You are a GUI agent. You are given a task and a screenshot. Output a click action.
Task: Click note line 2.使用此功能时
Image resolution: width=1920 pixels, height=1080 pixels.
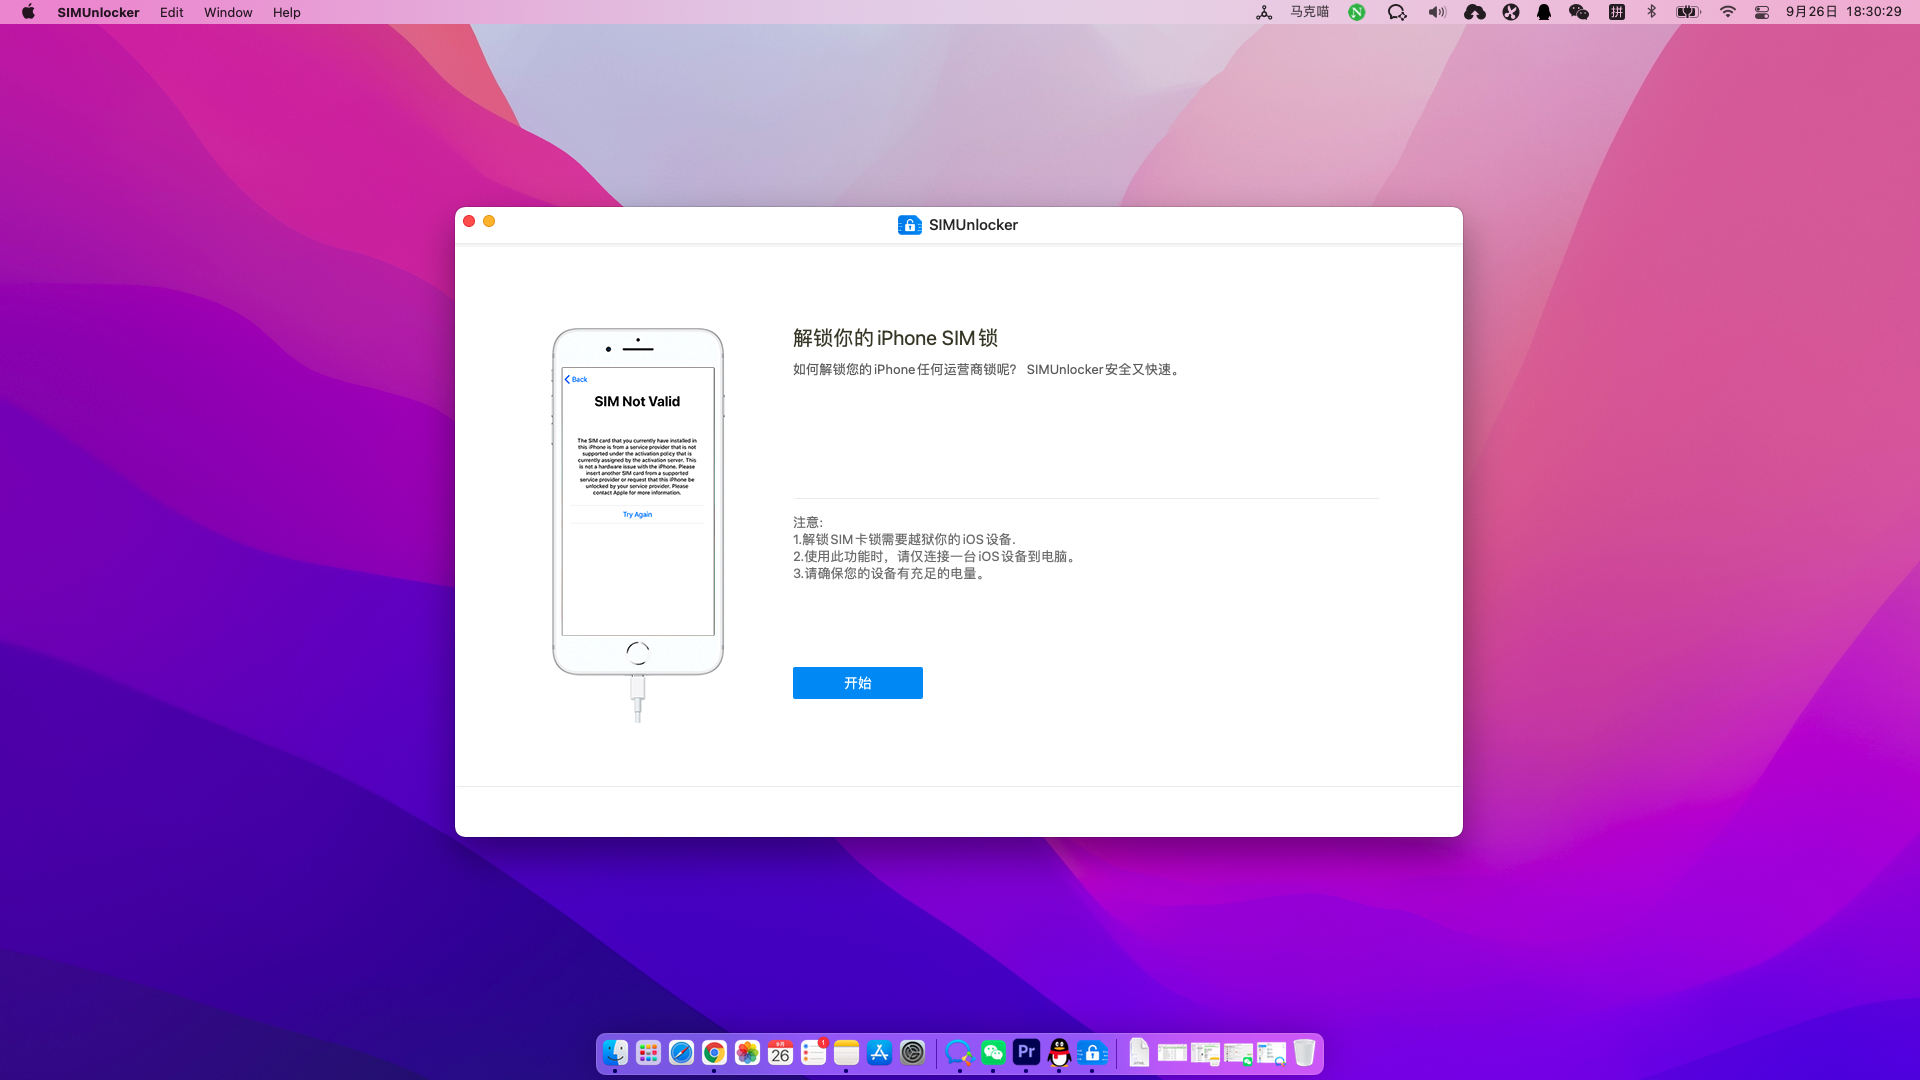(936, 556)
